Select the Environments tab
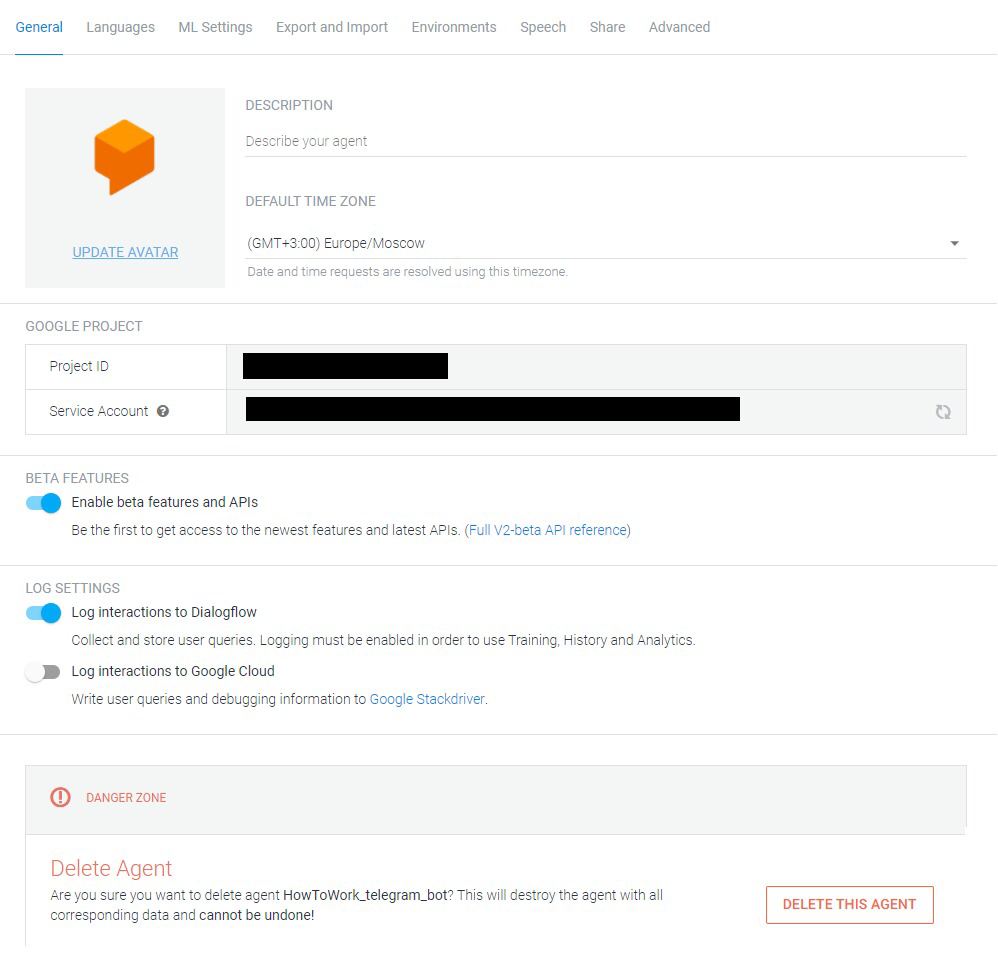The width and height of the screenshot is (998, 959). tap(454, 27)
